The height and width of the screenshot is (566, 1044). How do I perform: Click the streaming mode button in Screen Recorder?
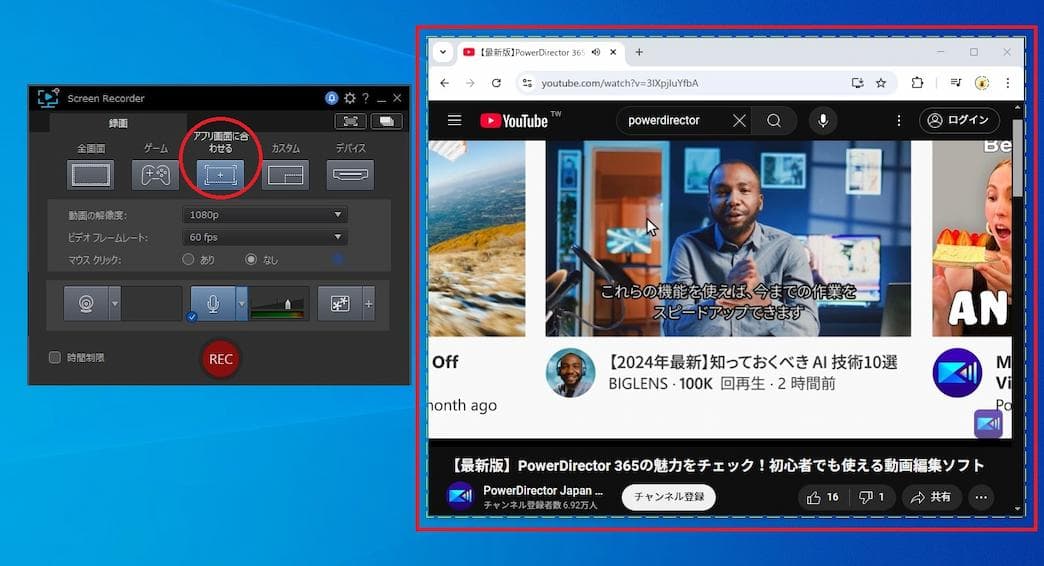(386, 121)
